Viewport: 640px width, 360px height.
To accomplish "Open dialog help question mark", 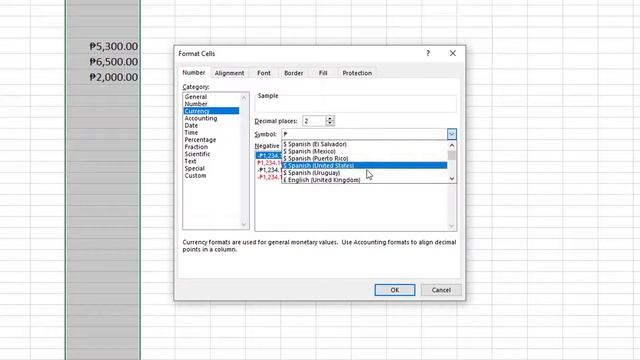I will pos(428,53).
